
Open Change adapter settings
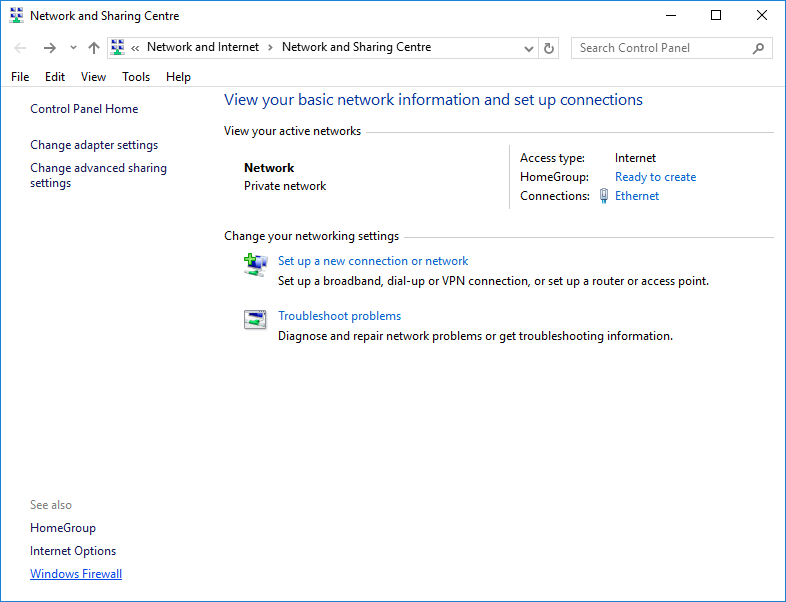(94, 145)
